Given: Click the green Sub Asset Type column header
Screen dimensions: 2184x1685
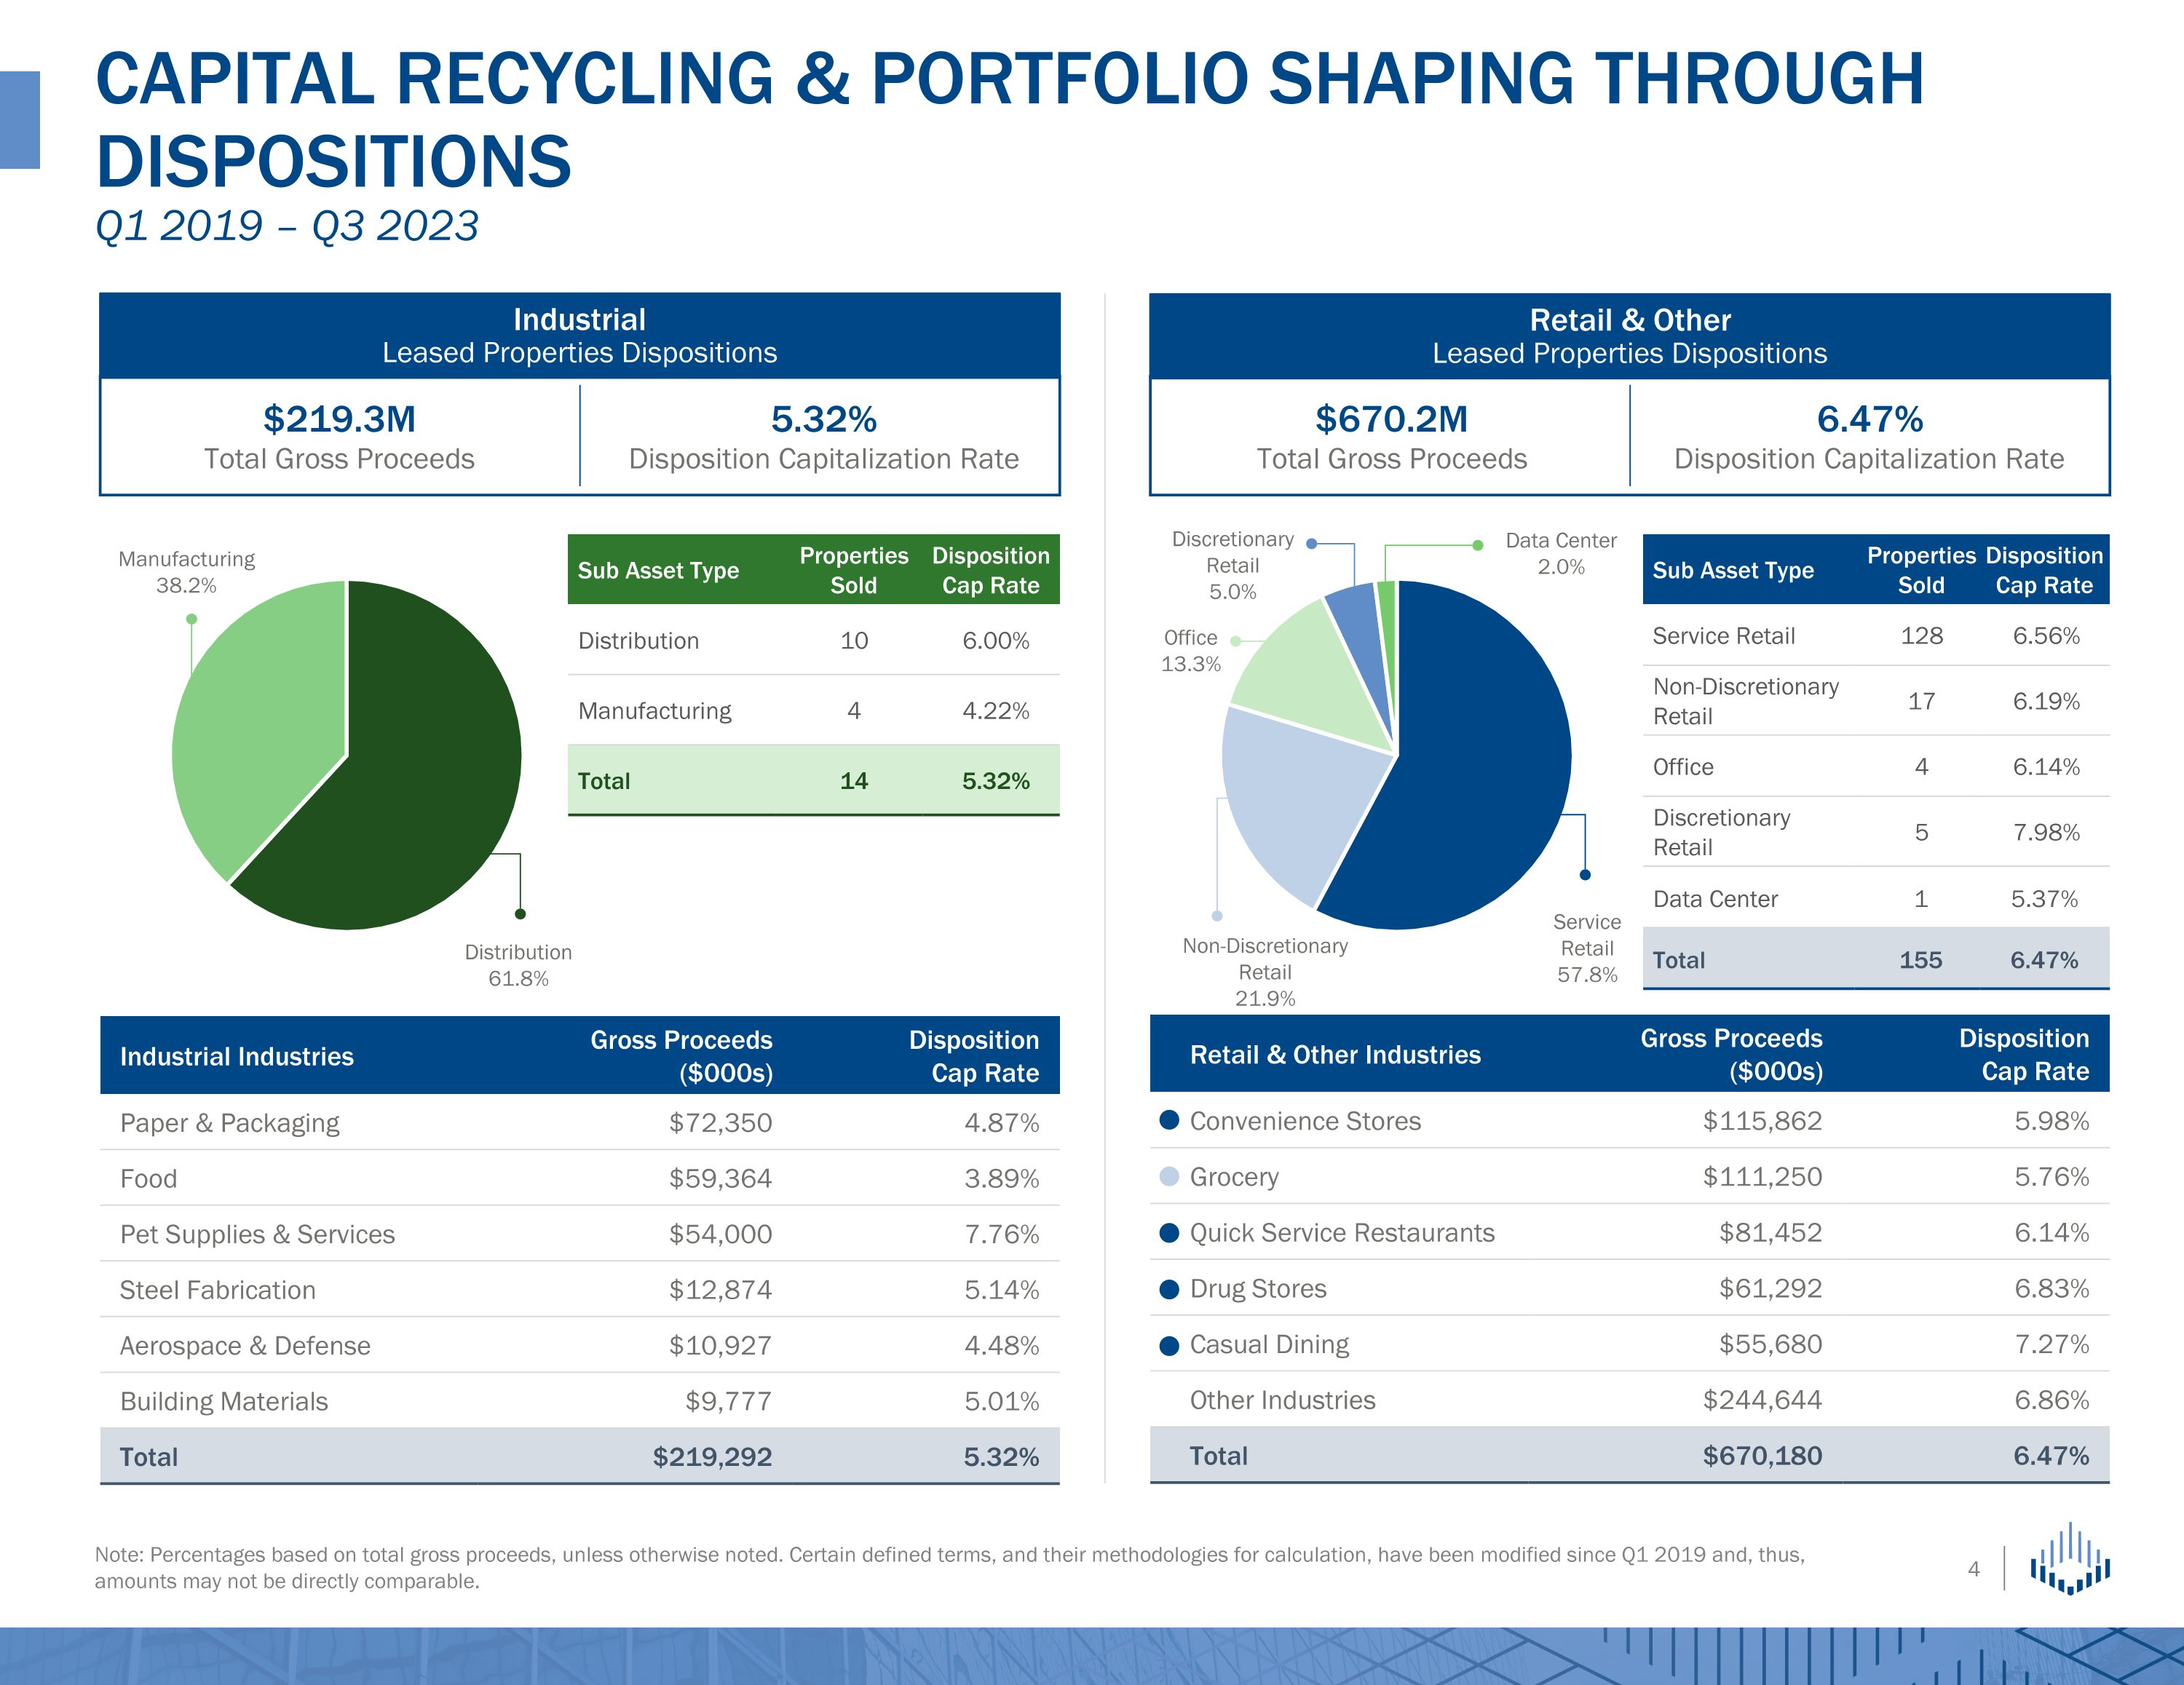Looking at the screenshot, I should [658, 570].
